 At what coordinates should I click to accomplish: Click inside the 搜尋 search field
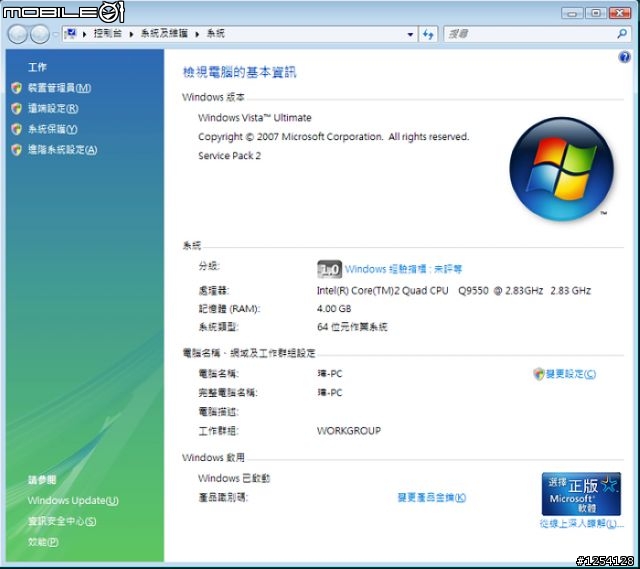click(x=531, y=34)
